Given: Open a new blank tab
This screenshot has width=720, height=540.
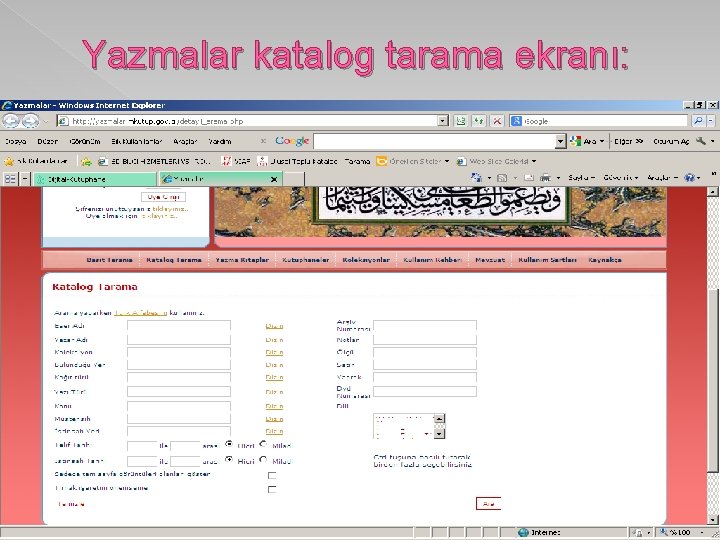Looking at the screenshot, I should (x=293, y=179).
